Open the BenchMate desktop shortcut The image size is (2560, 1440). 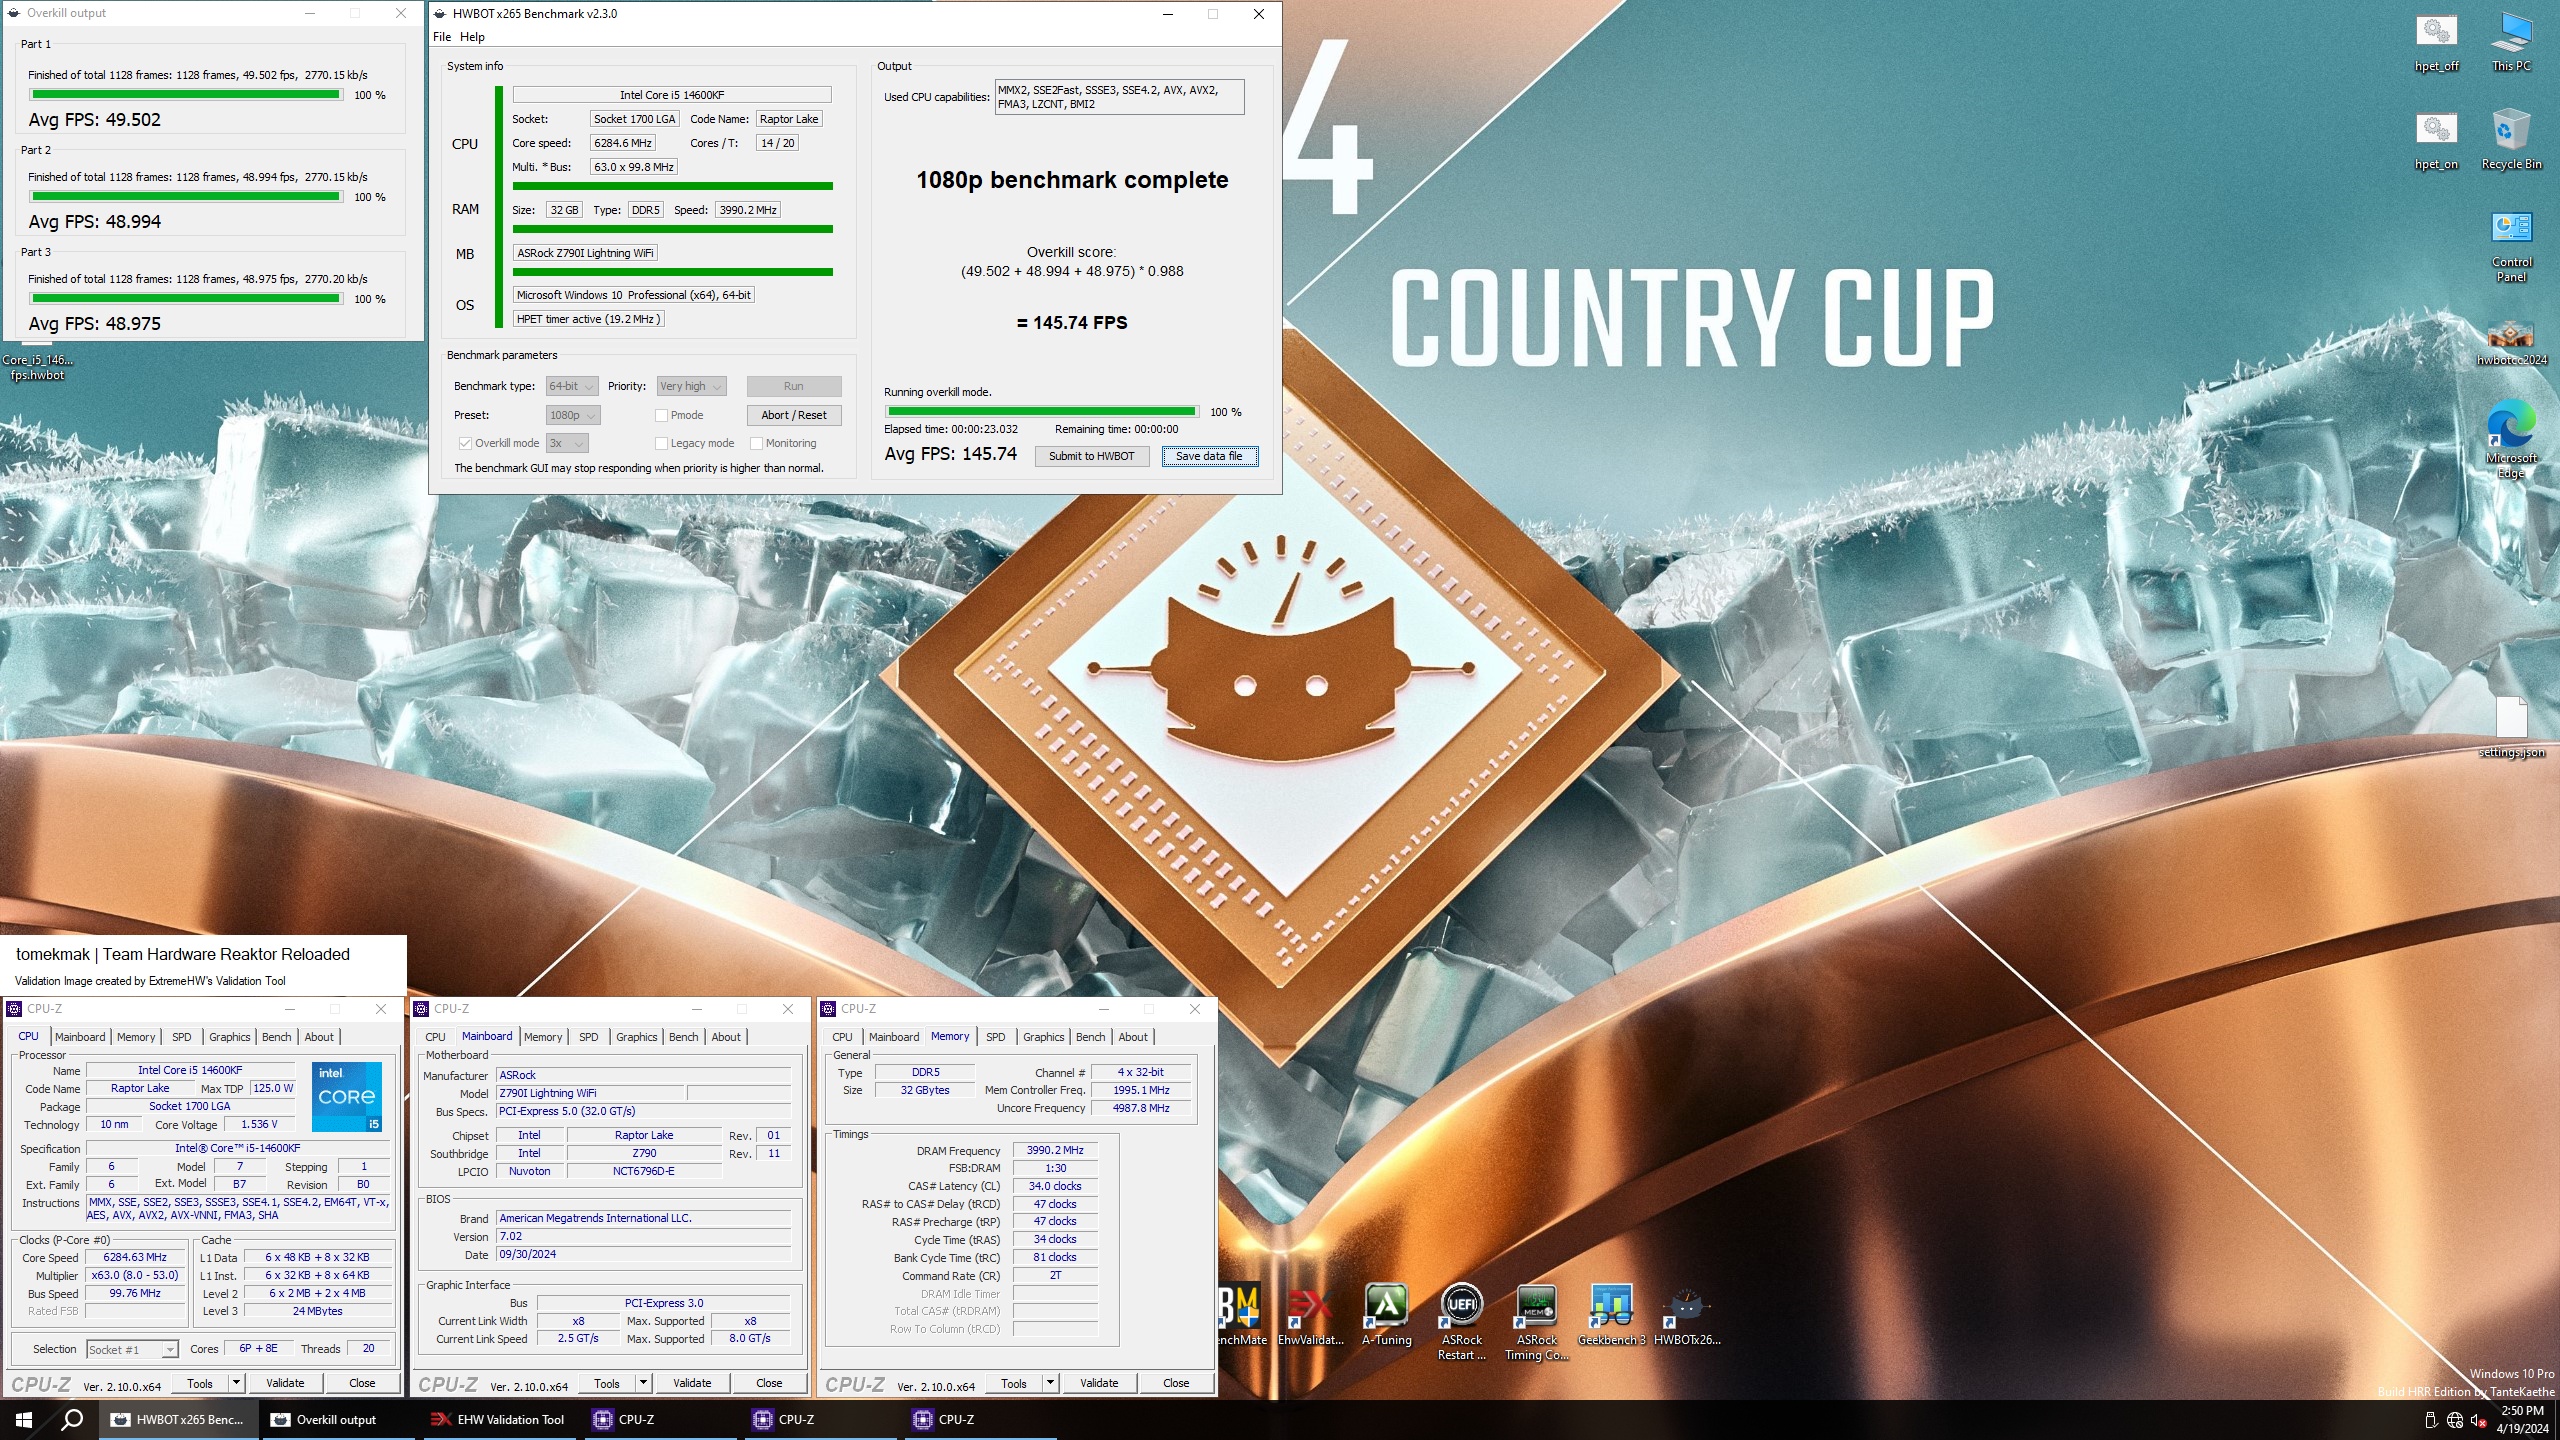click(1240, 1314)
